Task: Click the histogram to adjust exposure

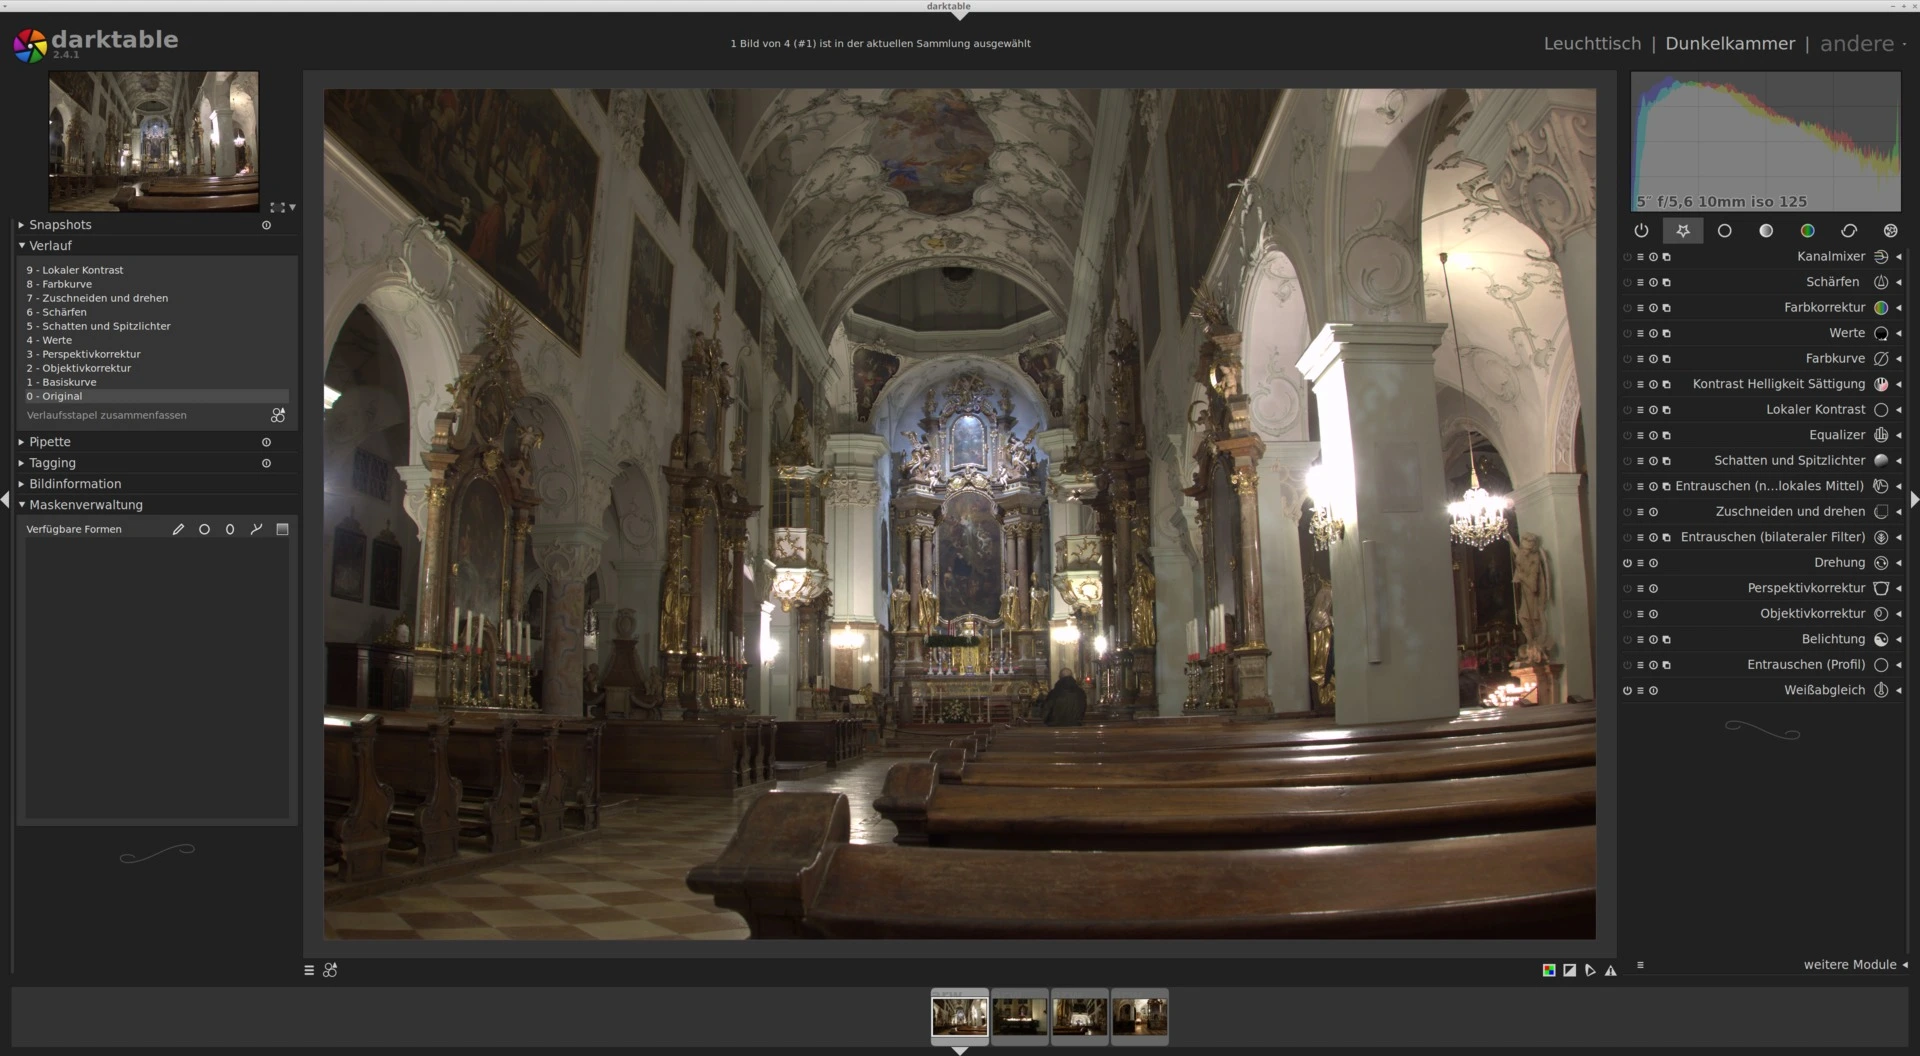Action: coord(1765,142)
